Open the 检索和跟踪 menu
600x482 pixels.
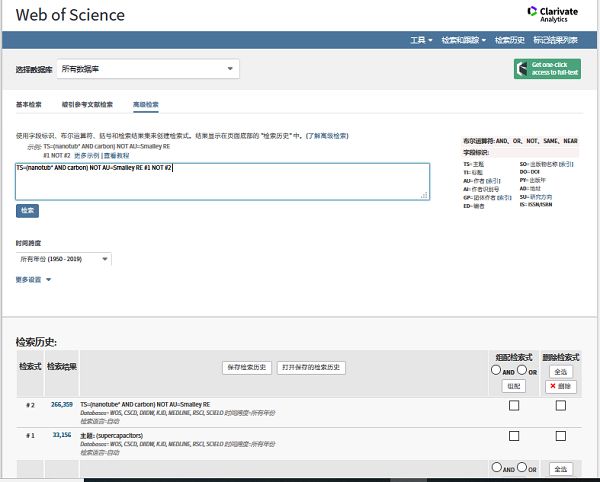[462, 40]
